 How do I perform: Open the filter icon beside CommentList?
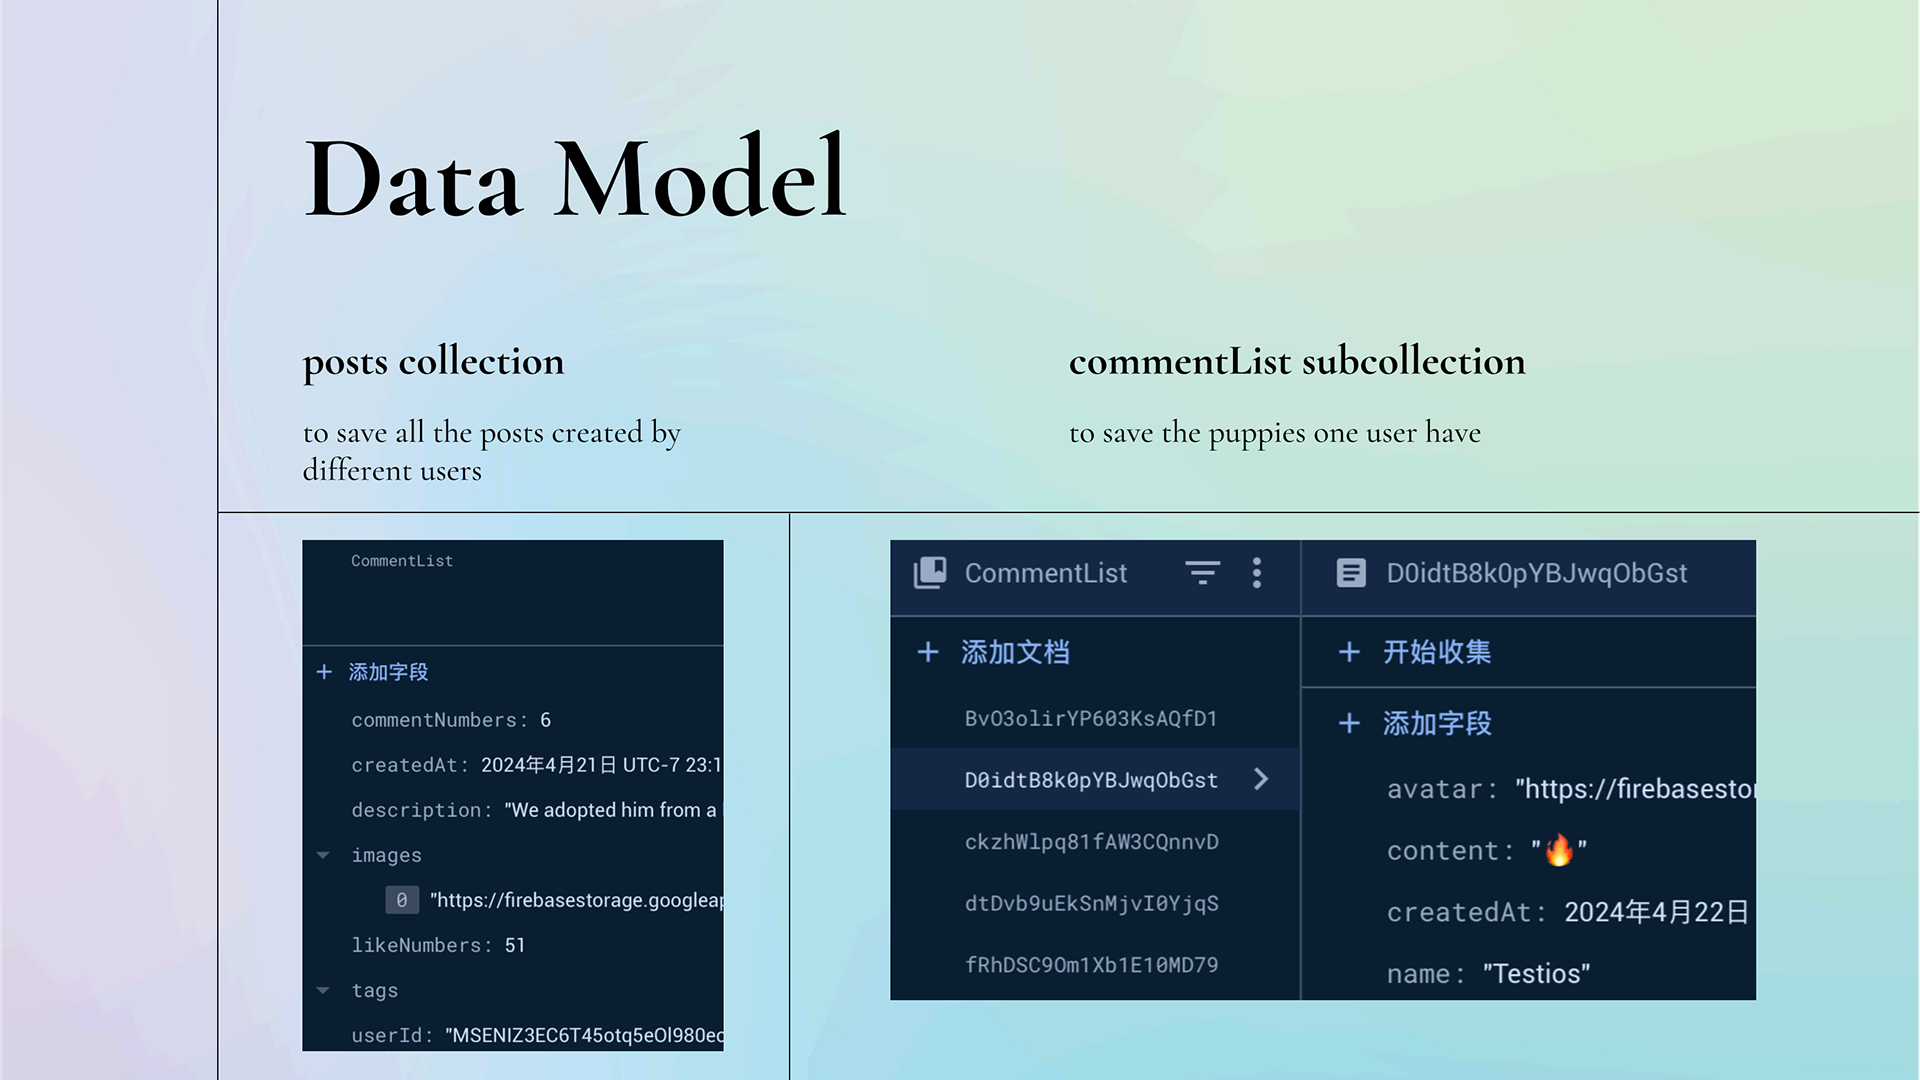point(1202,573)
